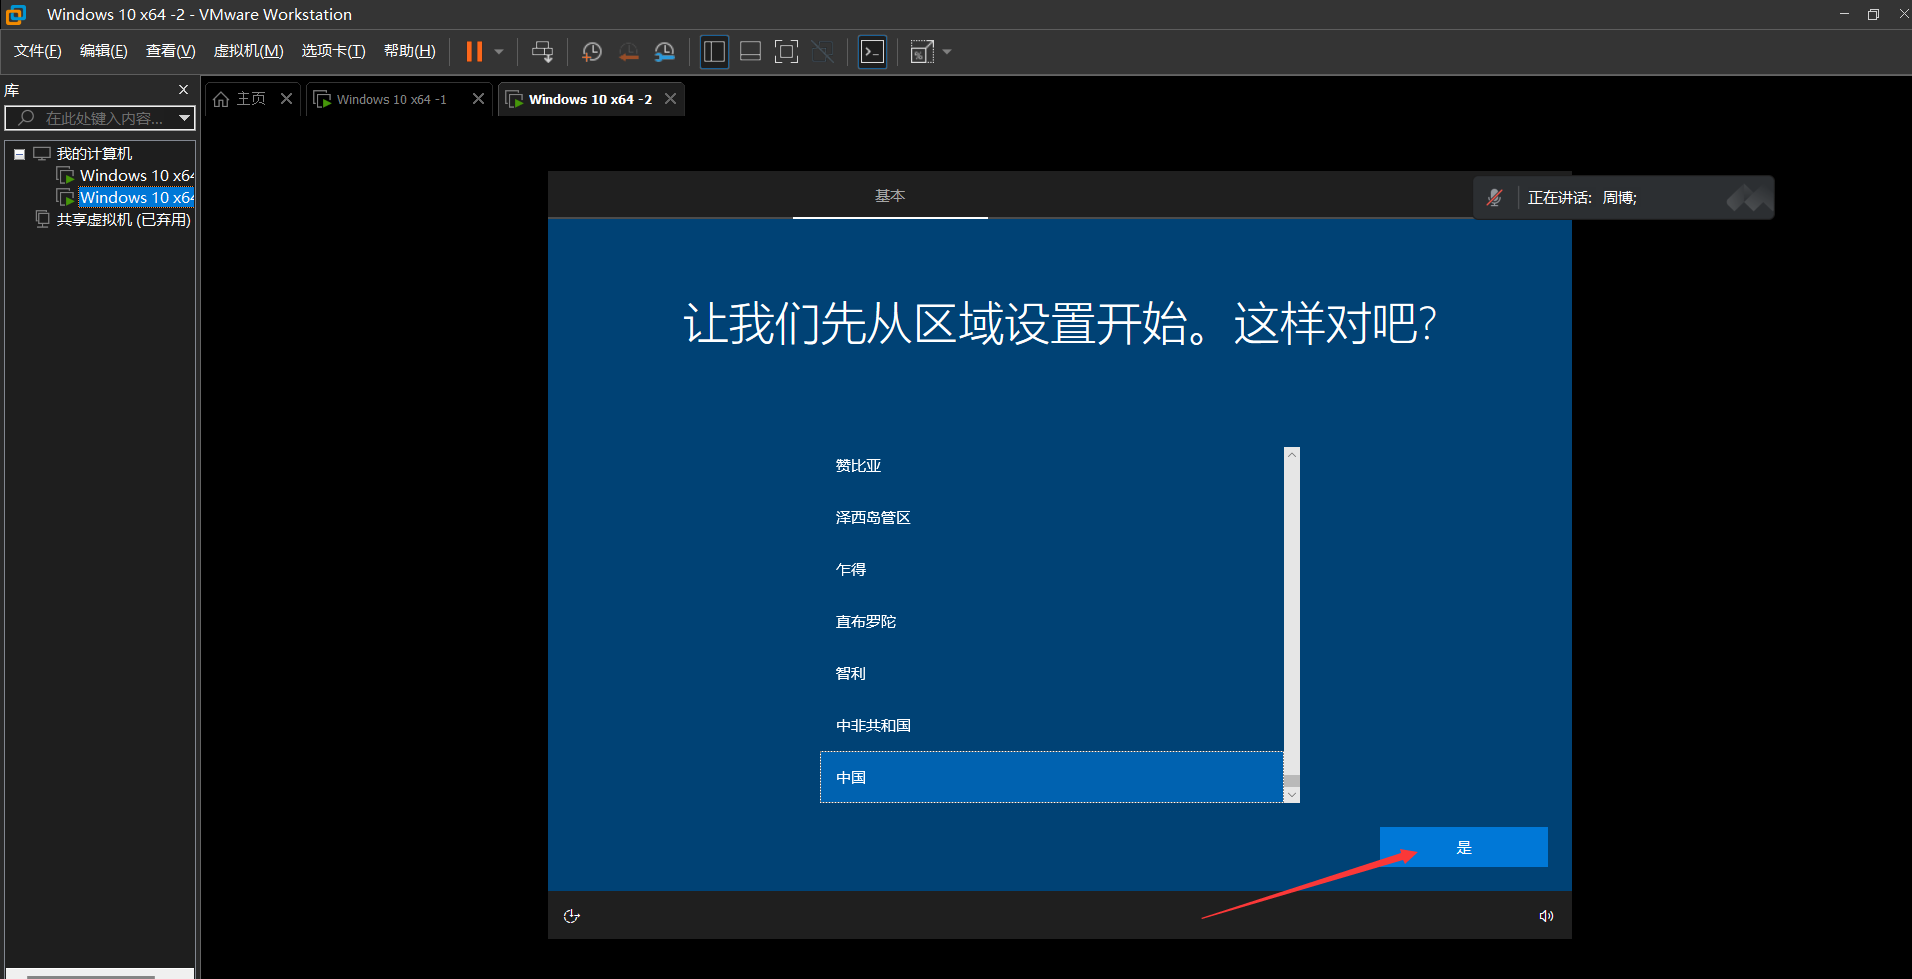Click the 正在讲话: 周博 speaker label
This screenshot has height=979, width=1912.
[1582, 198]
